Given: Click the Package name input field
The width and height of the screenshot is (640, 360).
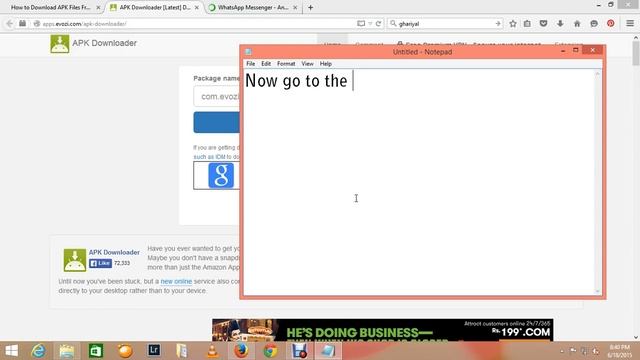Looking at the screenshot, I should [x=217, y=96].
